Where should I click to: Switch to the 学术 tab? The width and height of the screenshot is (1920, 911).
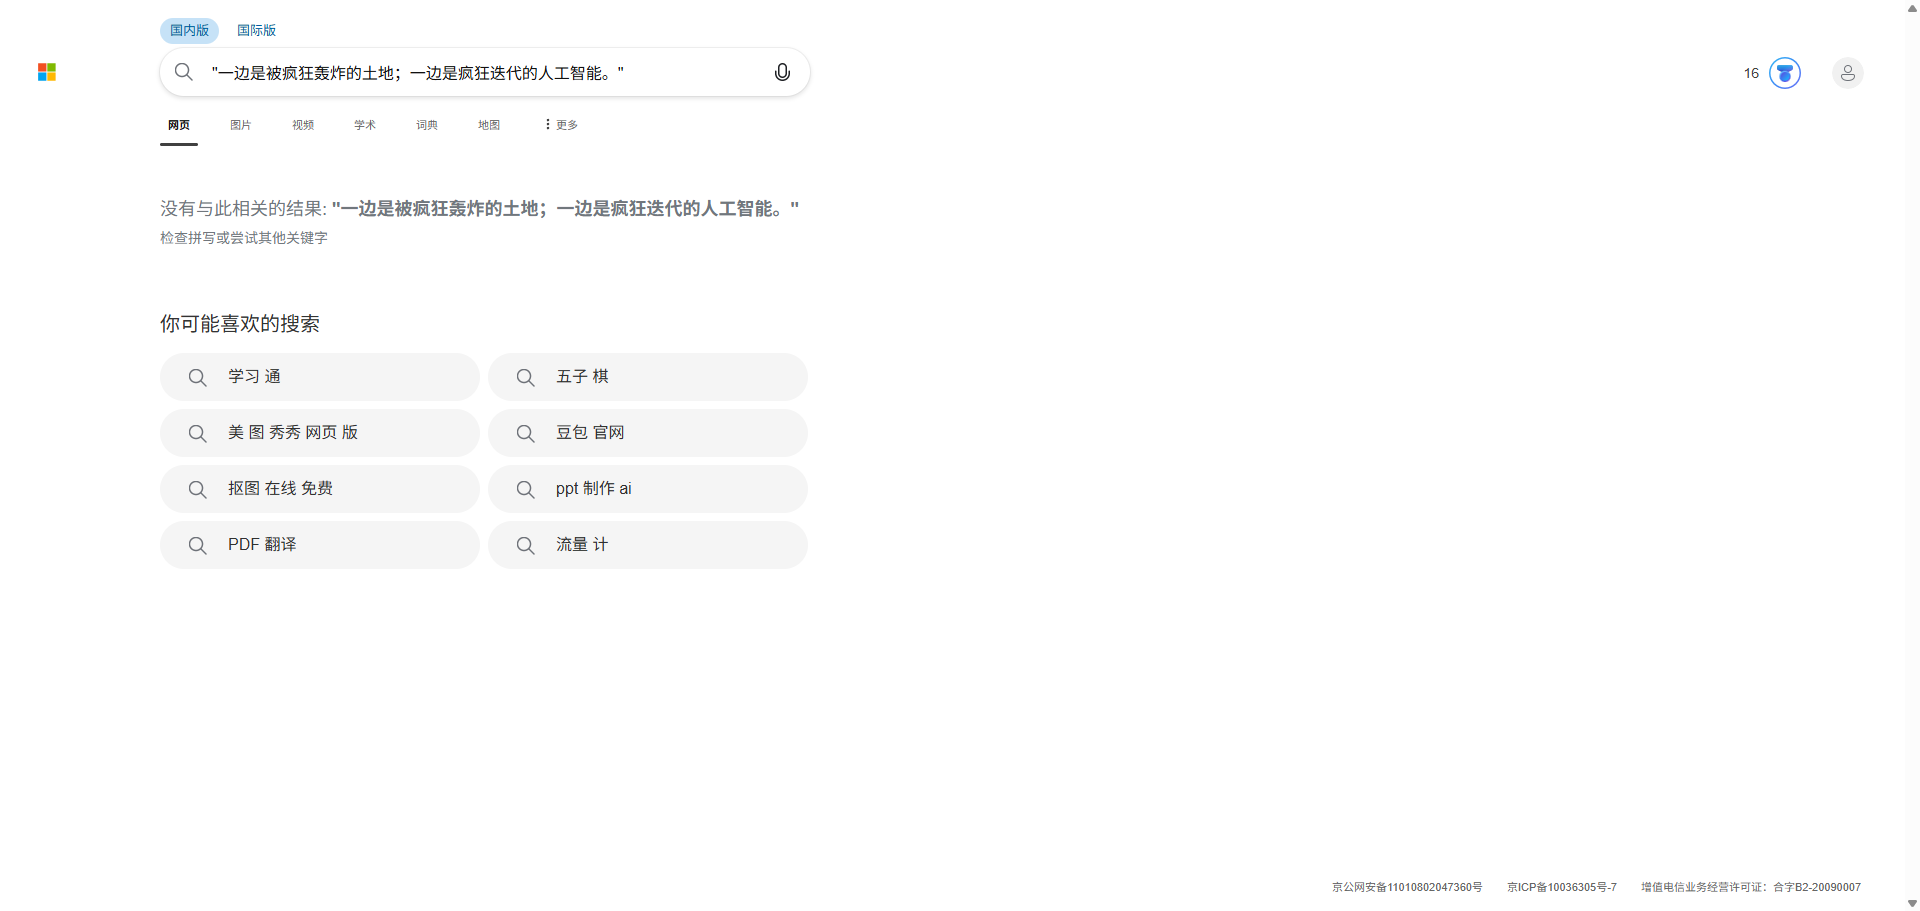pos(365,125)
